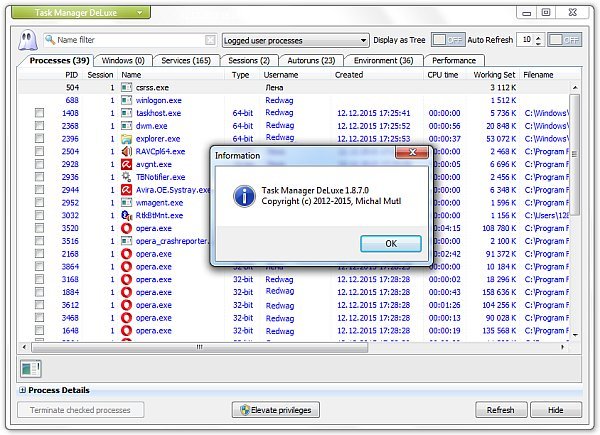Toggle the Auto Refresh switch

564,40
